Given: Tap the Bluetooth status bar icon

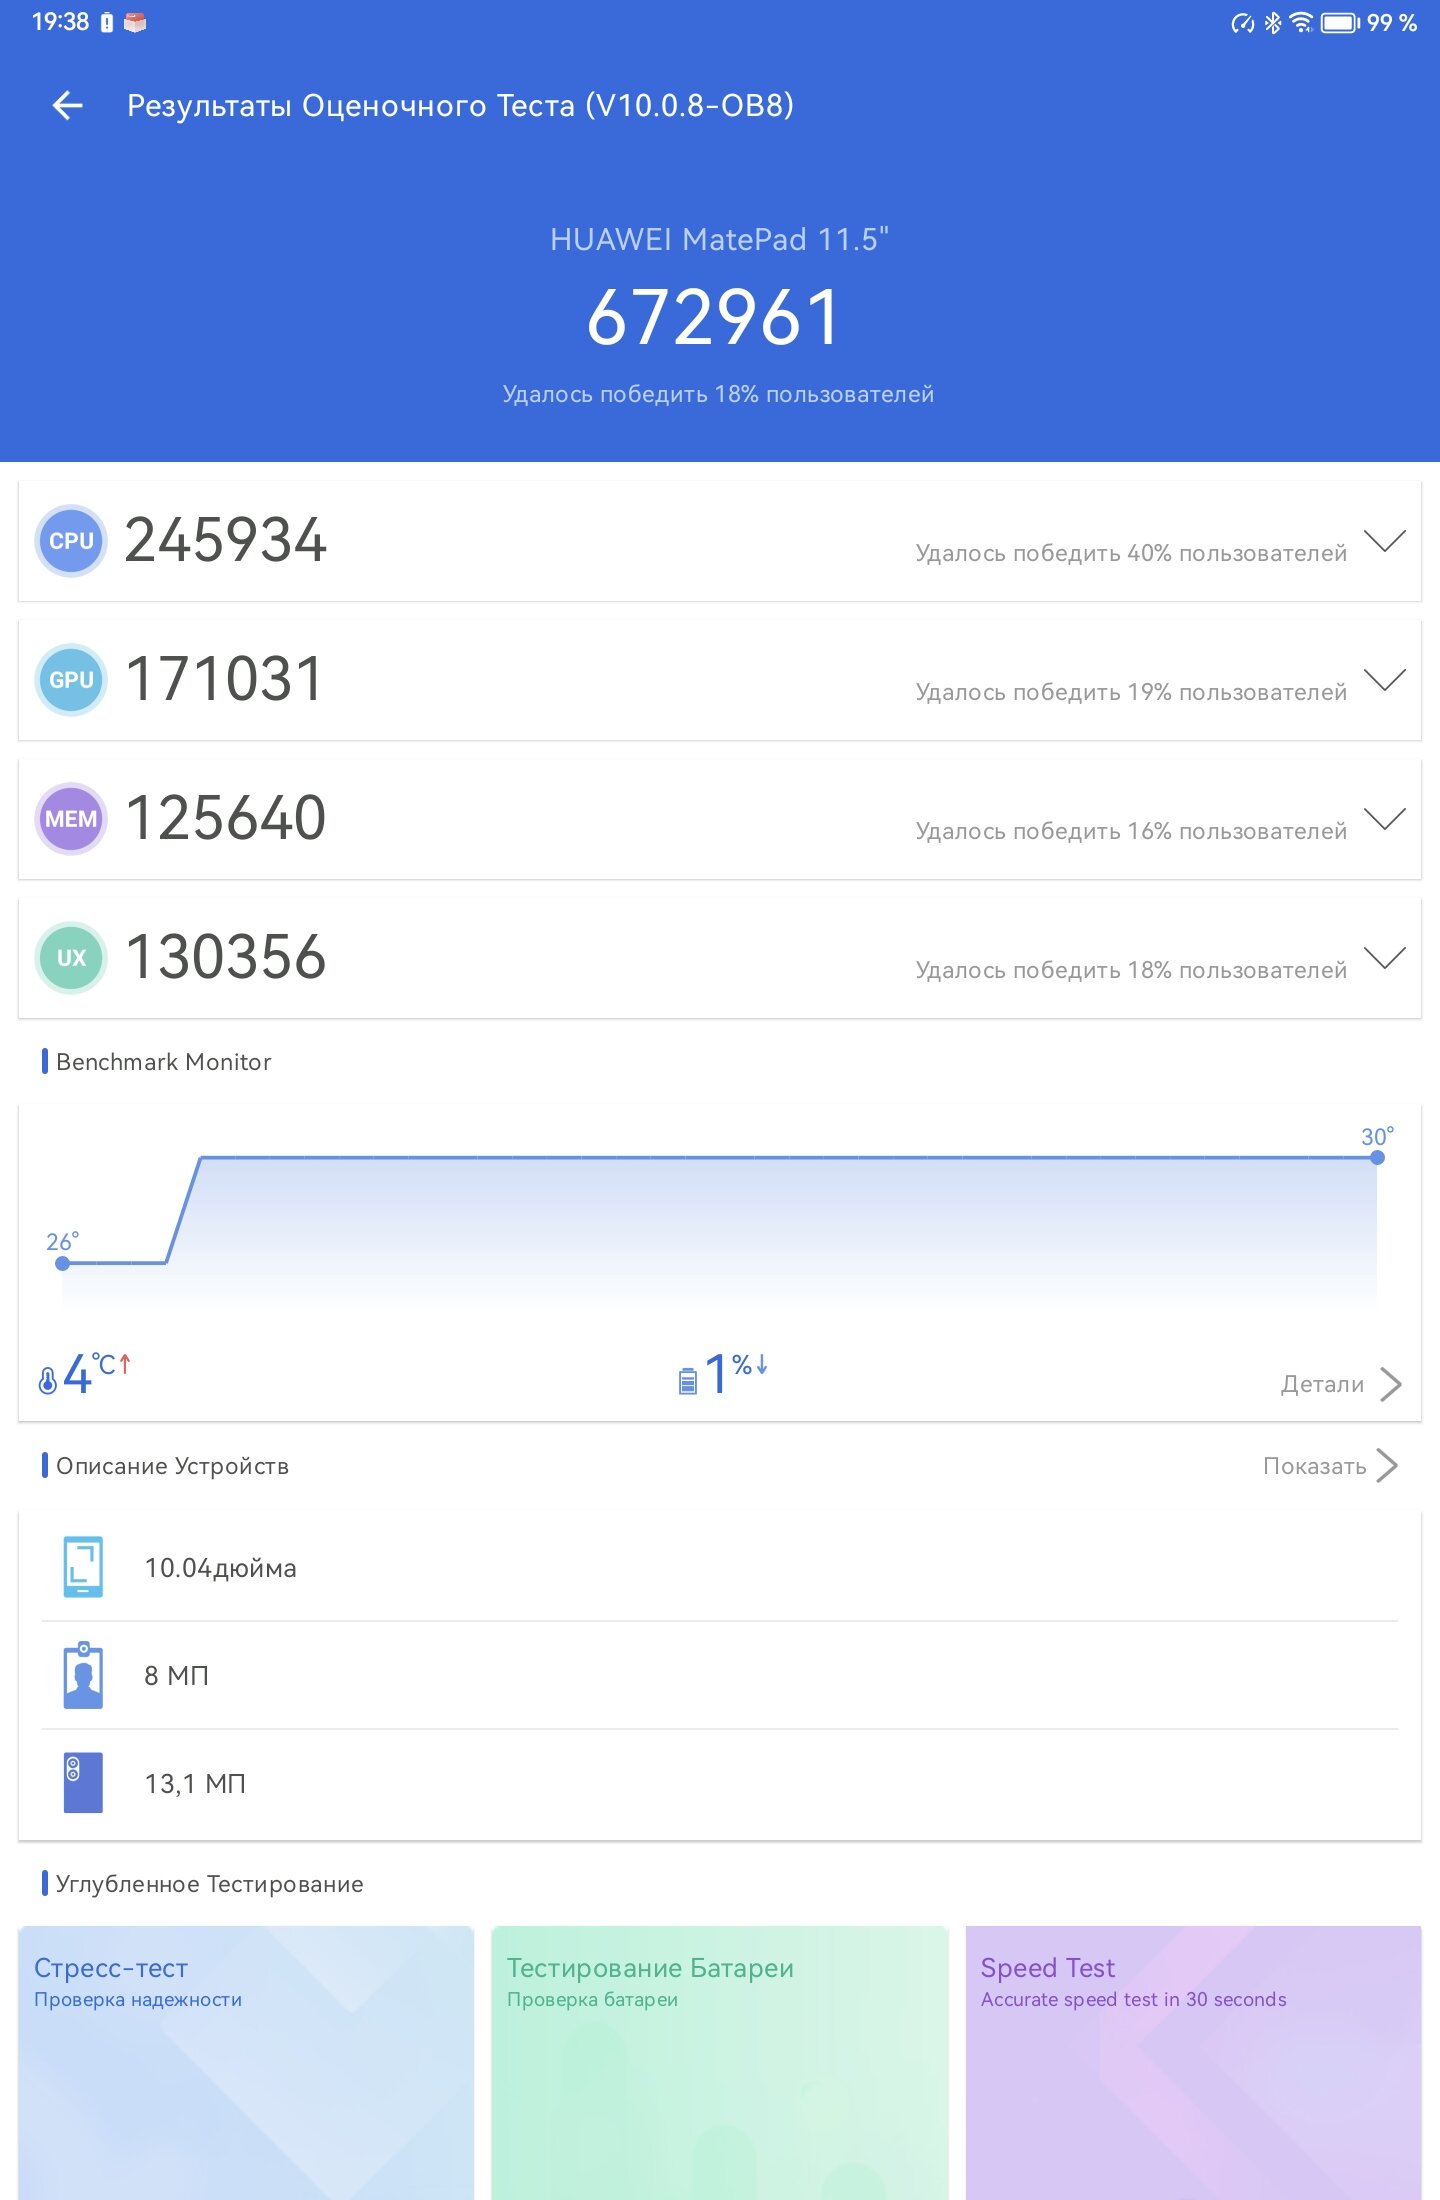Looking at the screenshot, I should [x=1272, y=22].
